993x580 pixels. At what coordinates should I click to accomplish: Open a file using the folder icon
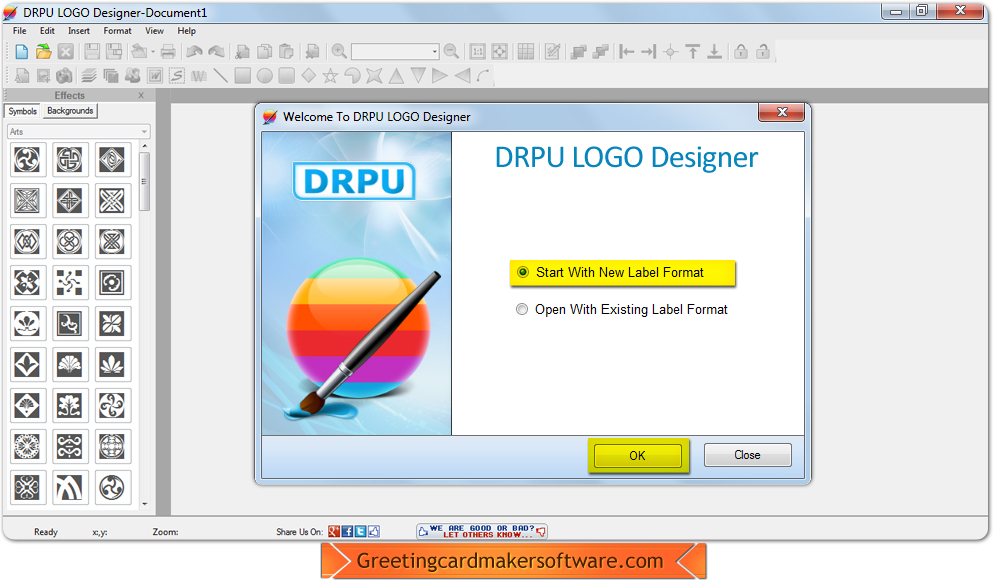pyautogui.click(x=43, y=52)
